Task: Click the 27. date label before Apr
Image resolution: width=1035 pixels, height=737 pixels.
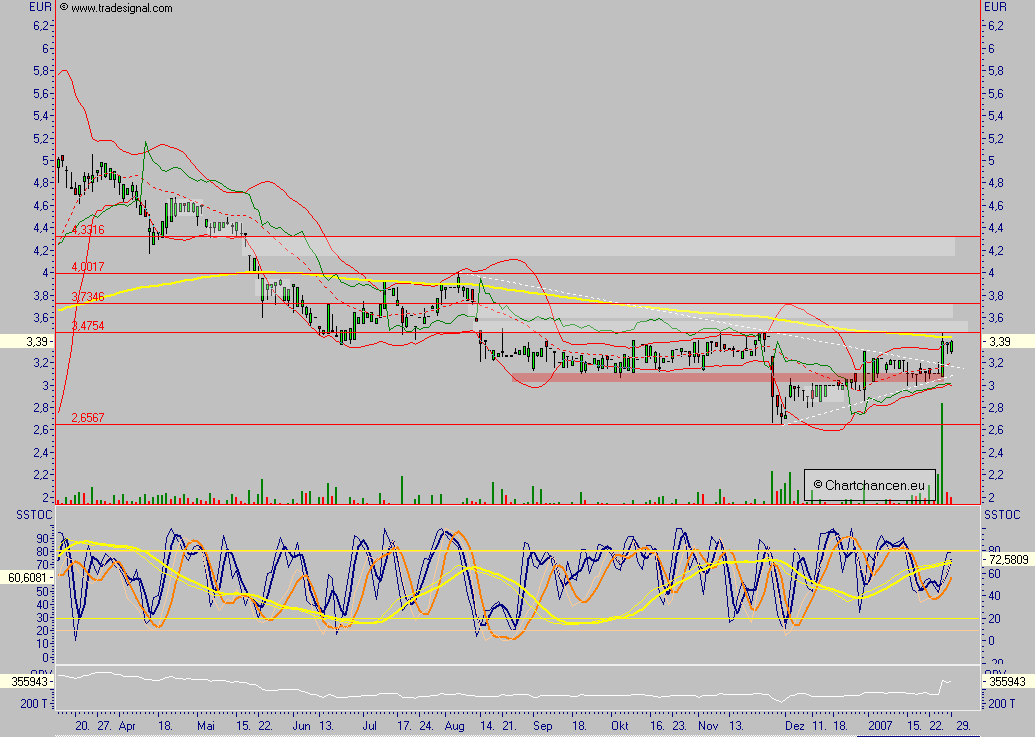Action: tap(105, 726)
